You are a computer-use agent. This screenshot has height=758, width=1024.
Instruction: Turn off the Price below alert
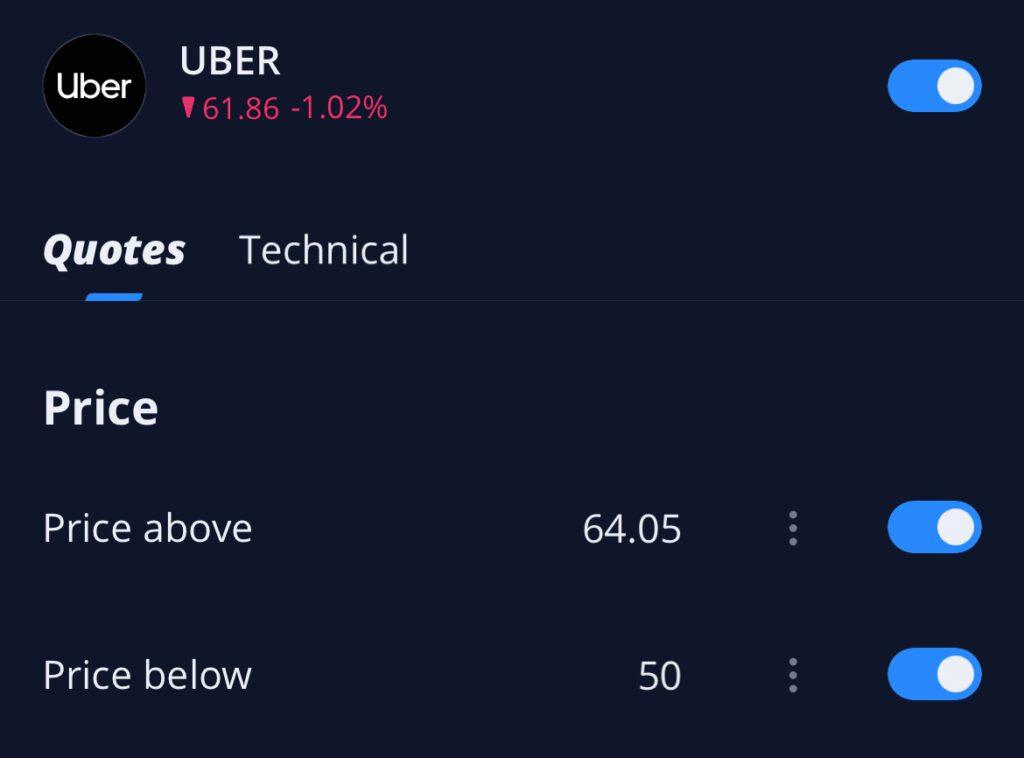[934, 675]
